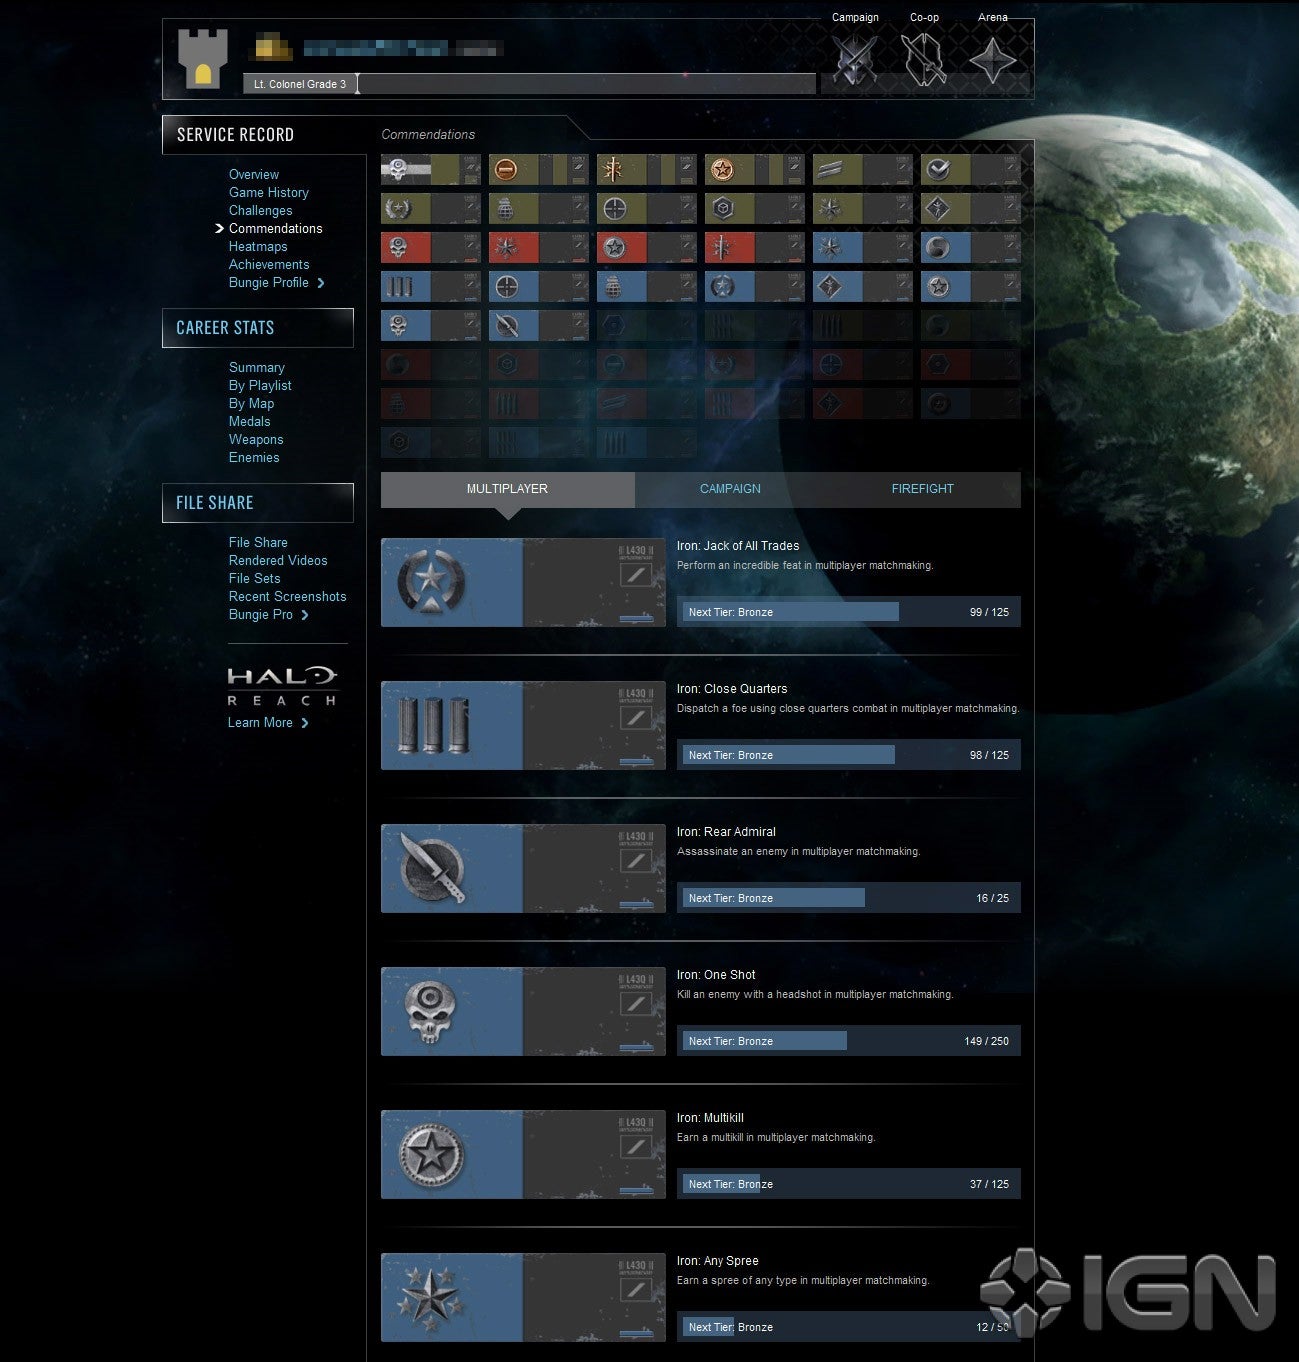Image resolution: width=1299 pixels, height=1362 pixels.
Task: Select the blue swirl commendation tile
Action: pyautogui.click(x=971, y=248)
